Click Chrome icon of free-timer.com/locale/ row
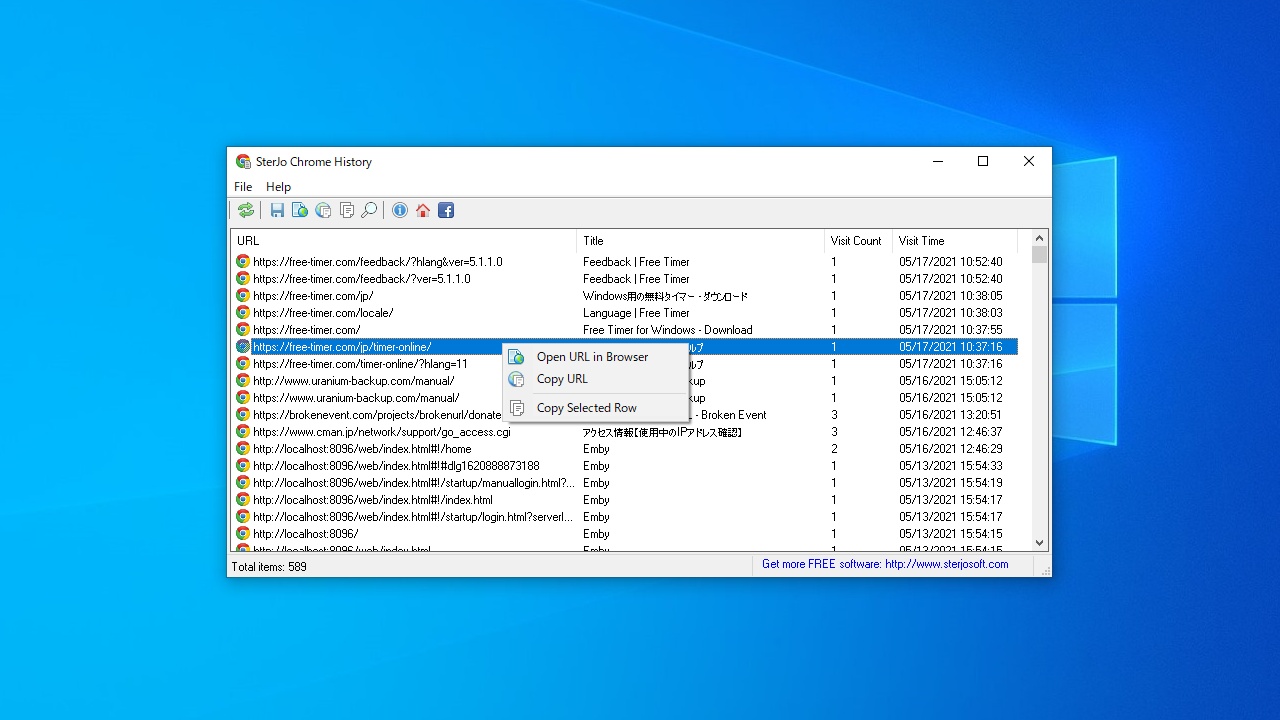The width and height of the screenshot is (1280, 720). click(243, 312)
